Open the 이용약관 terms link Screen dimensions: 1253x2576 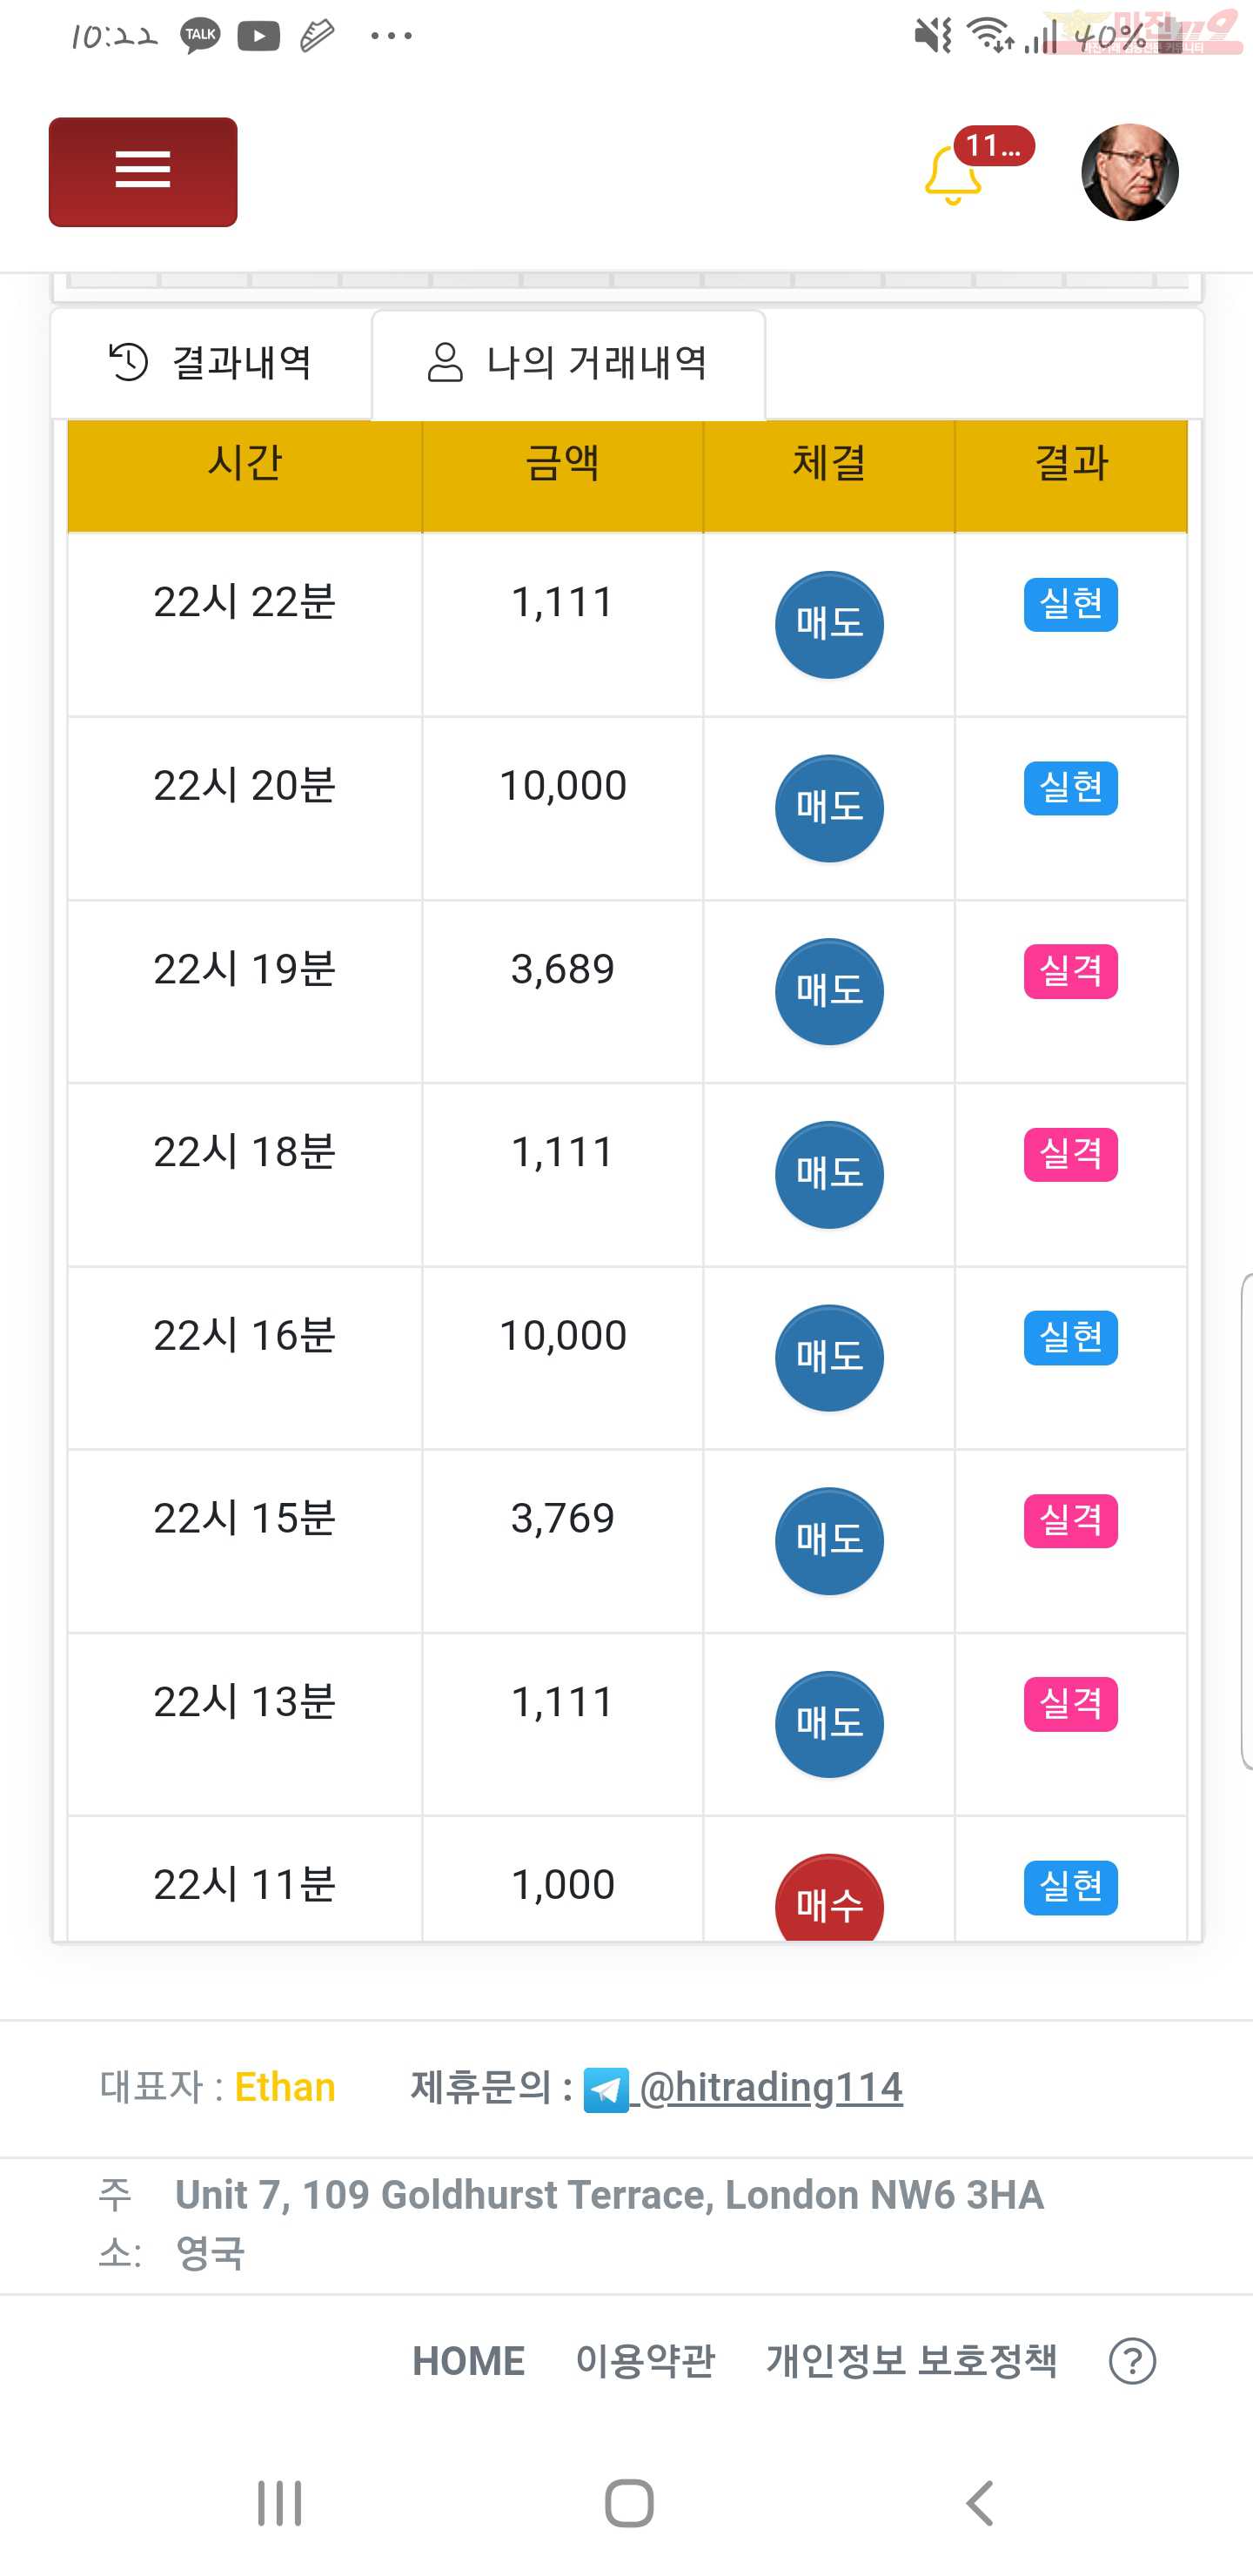[645, 2361]
